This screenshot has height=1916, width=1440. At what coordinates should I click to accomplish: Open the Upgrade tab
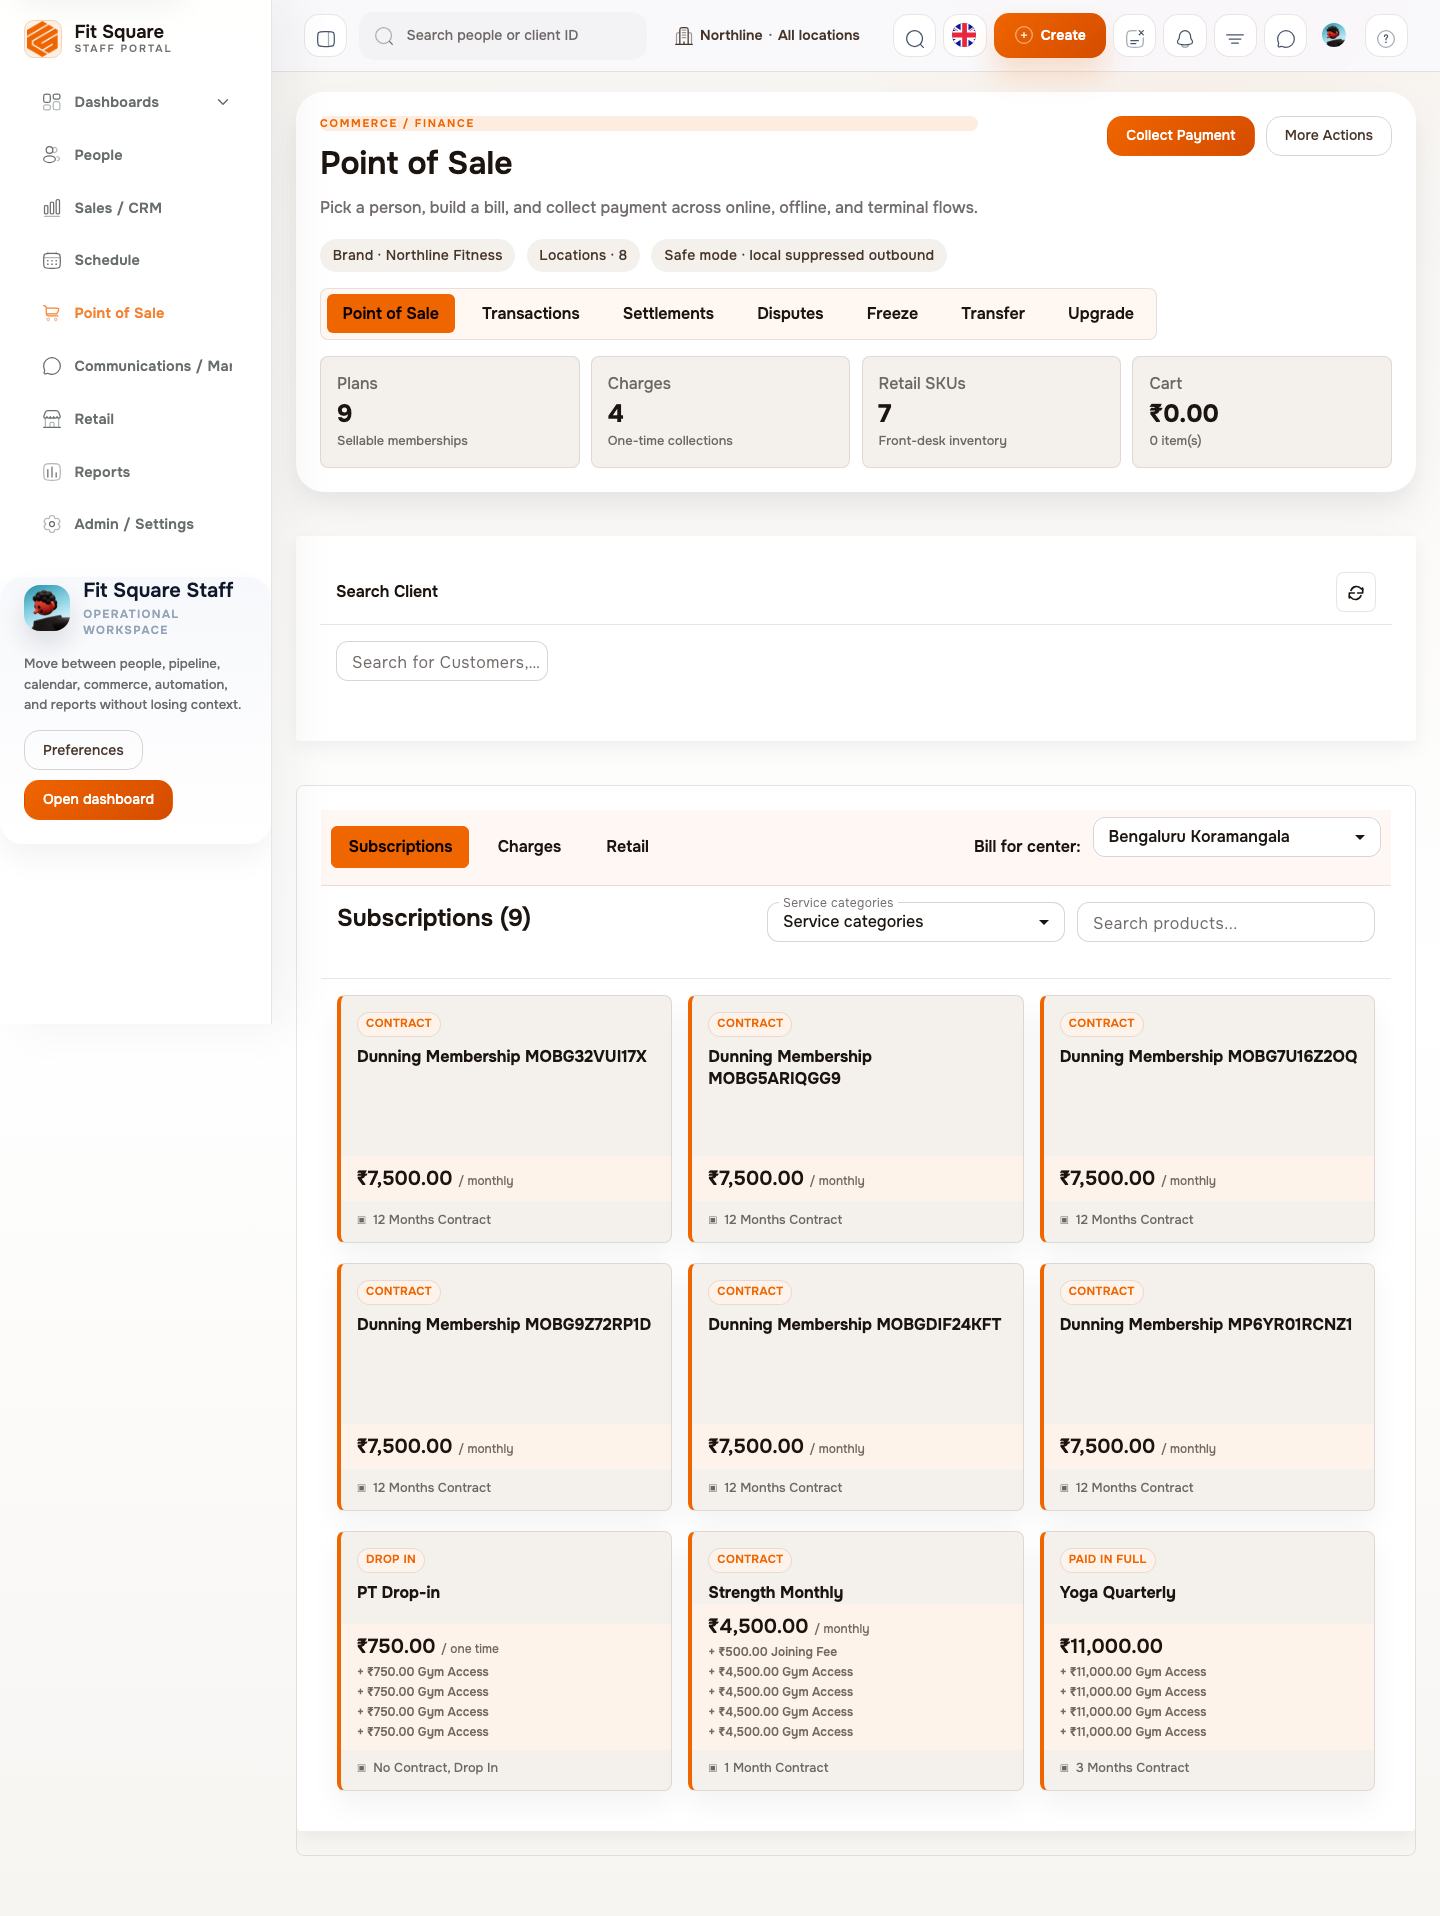[x=1101, y=314]
